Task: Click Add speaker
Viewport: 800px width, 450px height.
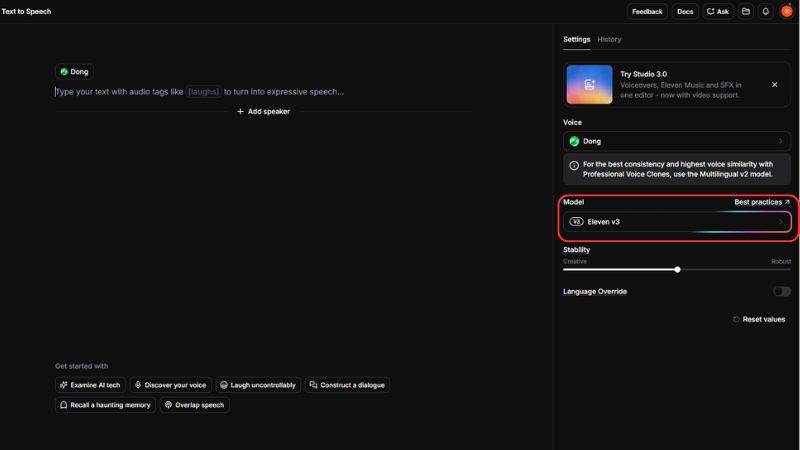Action: pyautogui.click(x=263, y=111)
